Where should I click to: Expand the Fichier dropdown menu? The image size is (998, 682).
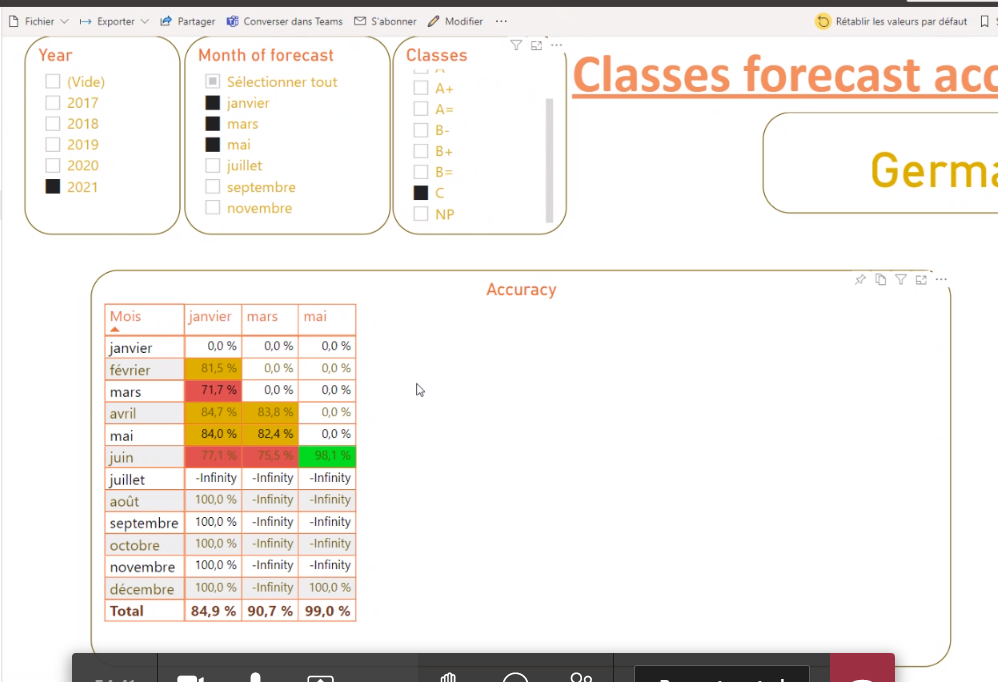point(39,21)
